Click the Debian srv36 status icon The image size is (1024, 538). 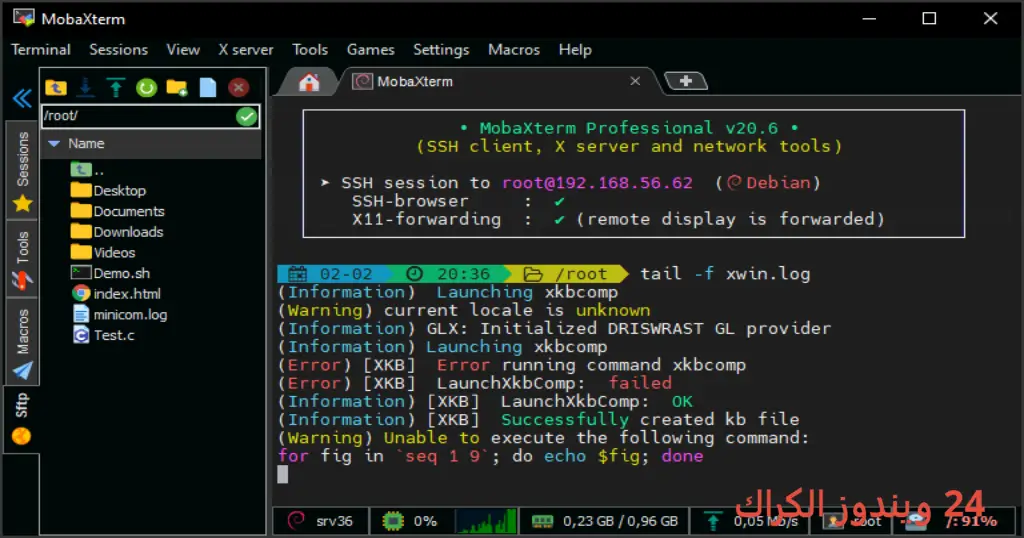pyautogui.click(x=296, y=520)
